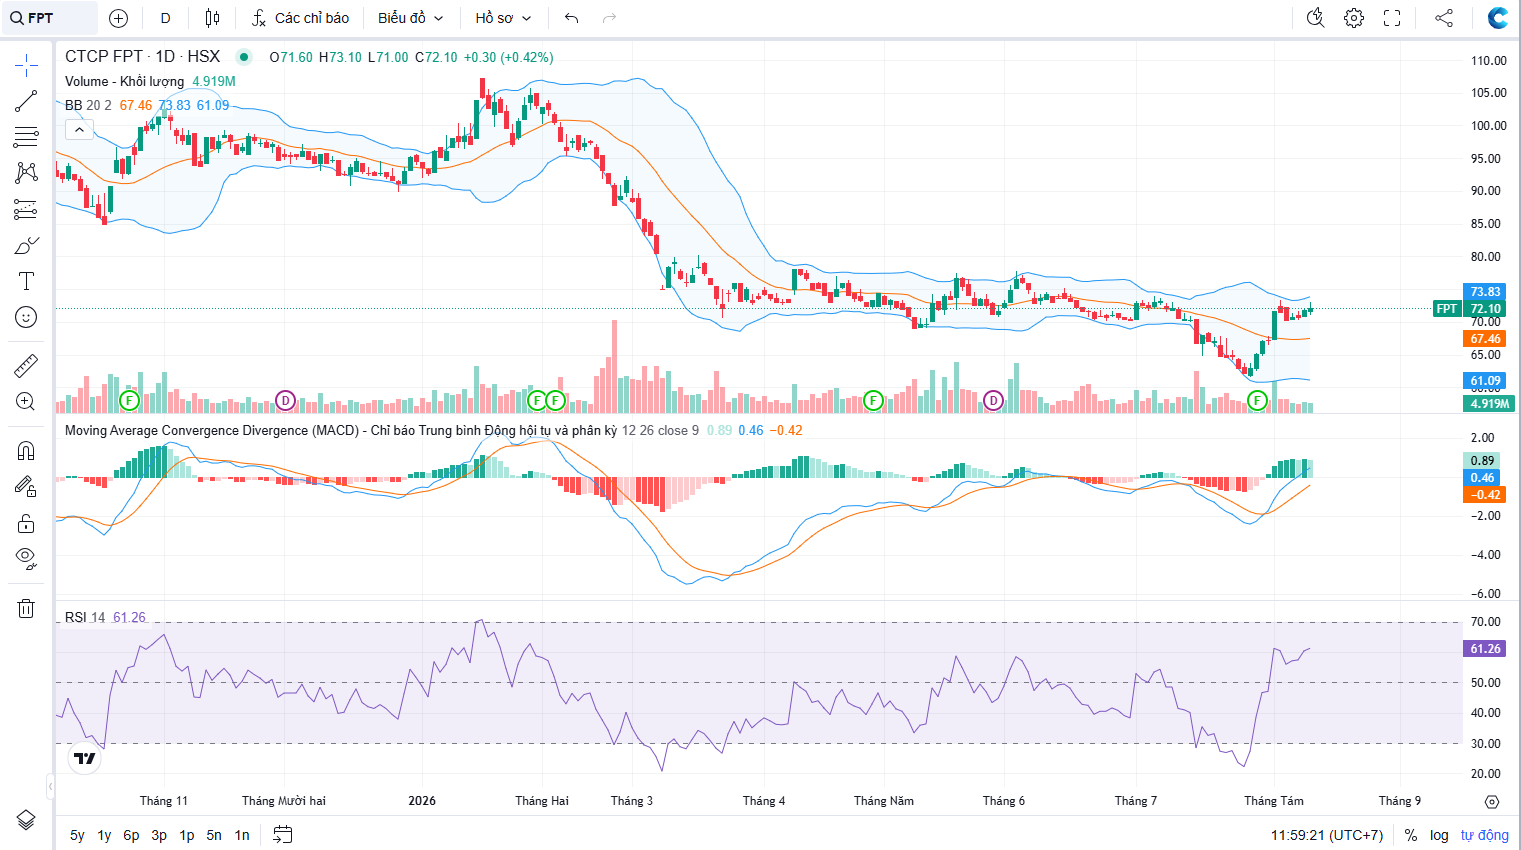The width and height of the screenshot is (1521, 850).
Task: Activate the ruler measure tool
Action: coord(26,366)
